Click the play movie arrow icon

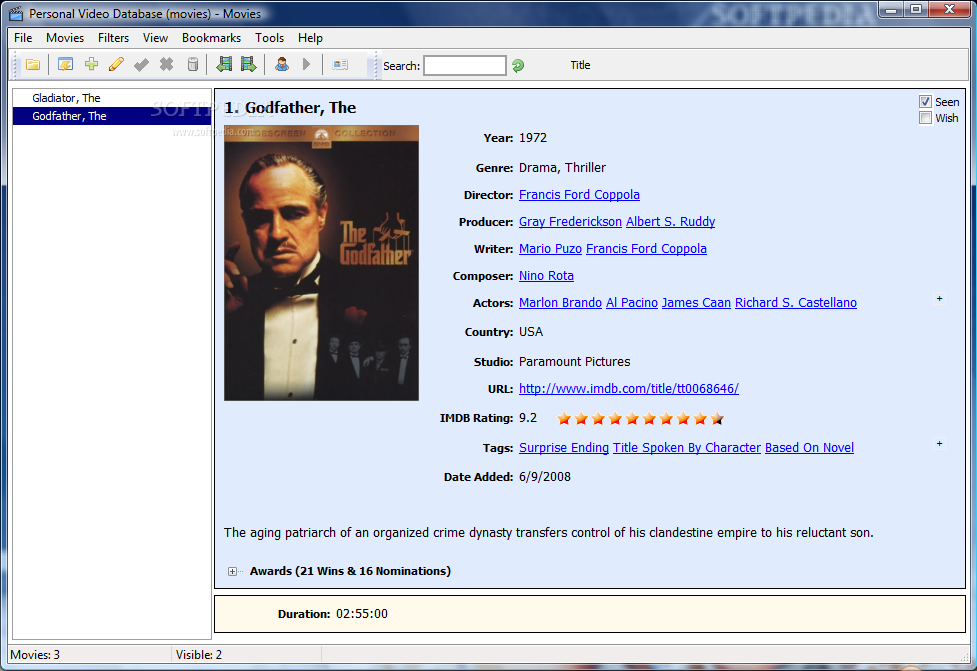click(307, 64)
